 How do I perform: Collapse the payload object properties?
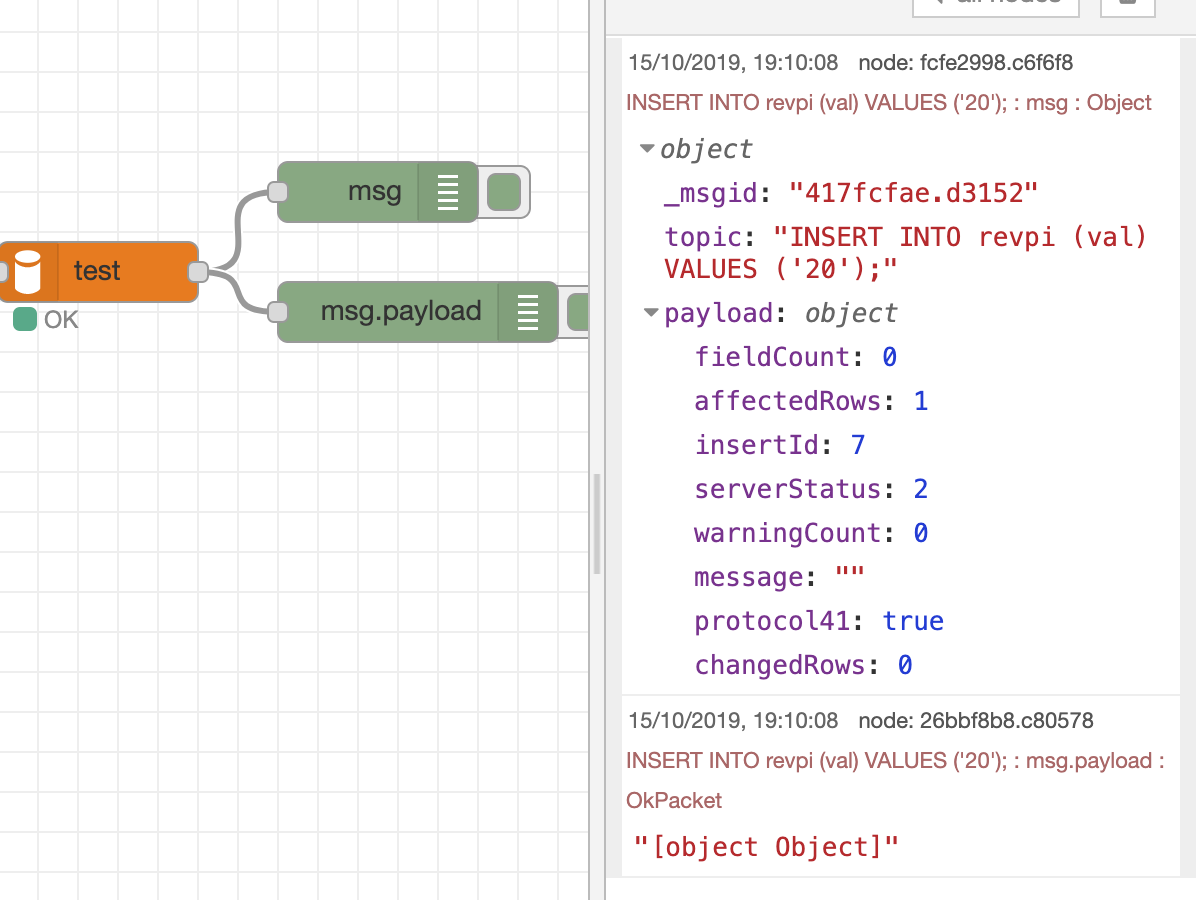click(x=650, y=312)
